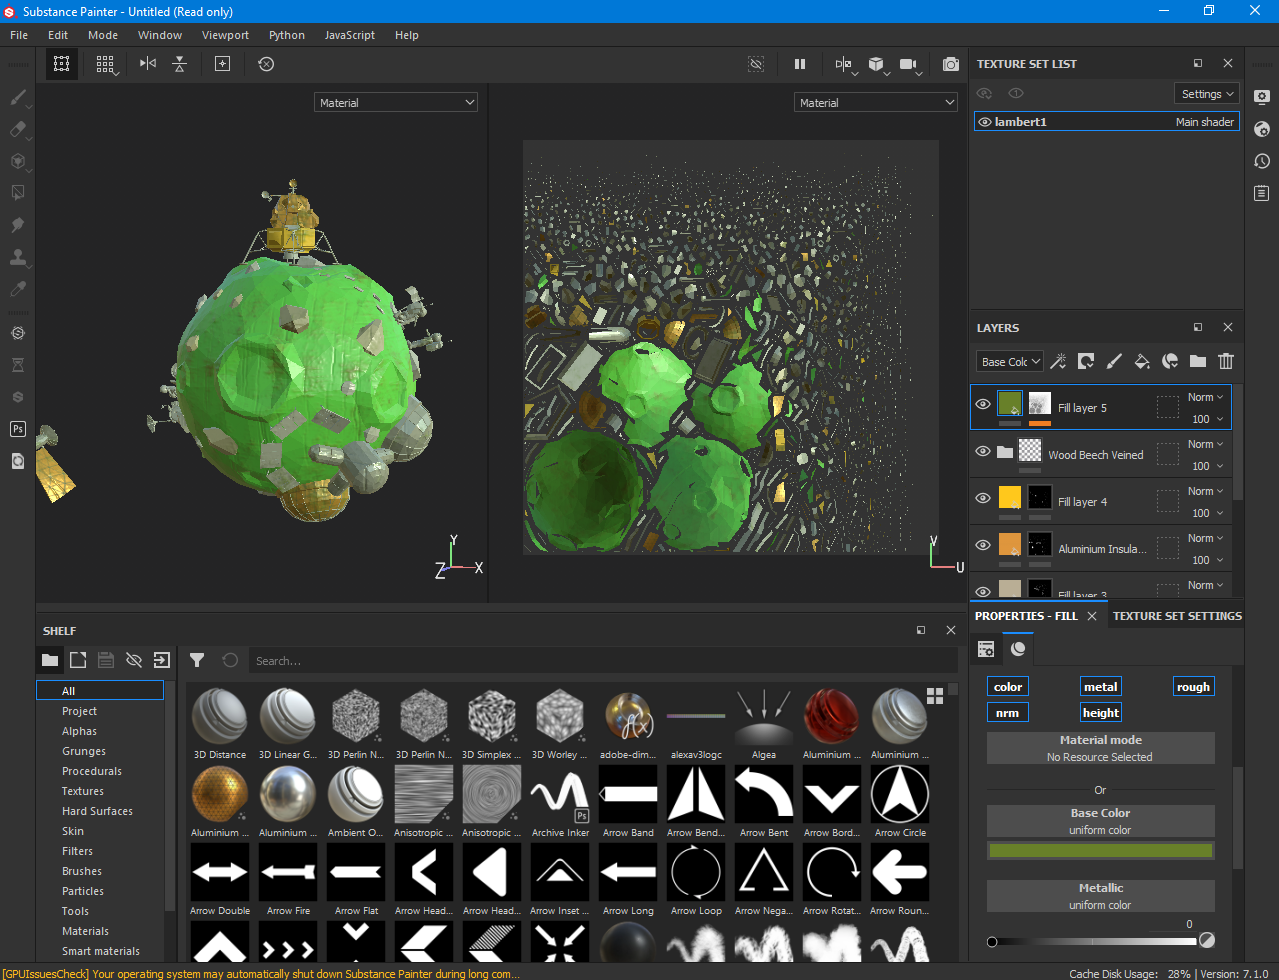Viewport: 1279px width, 980px height.
Task: Select the Smudge tool
Action: [17, 225]
